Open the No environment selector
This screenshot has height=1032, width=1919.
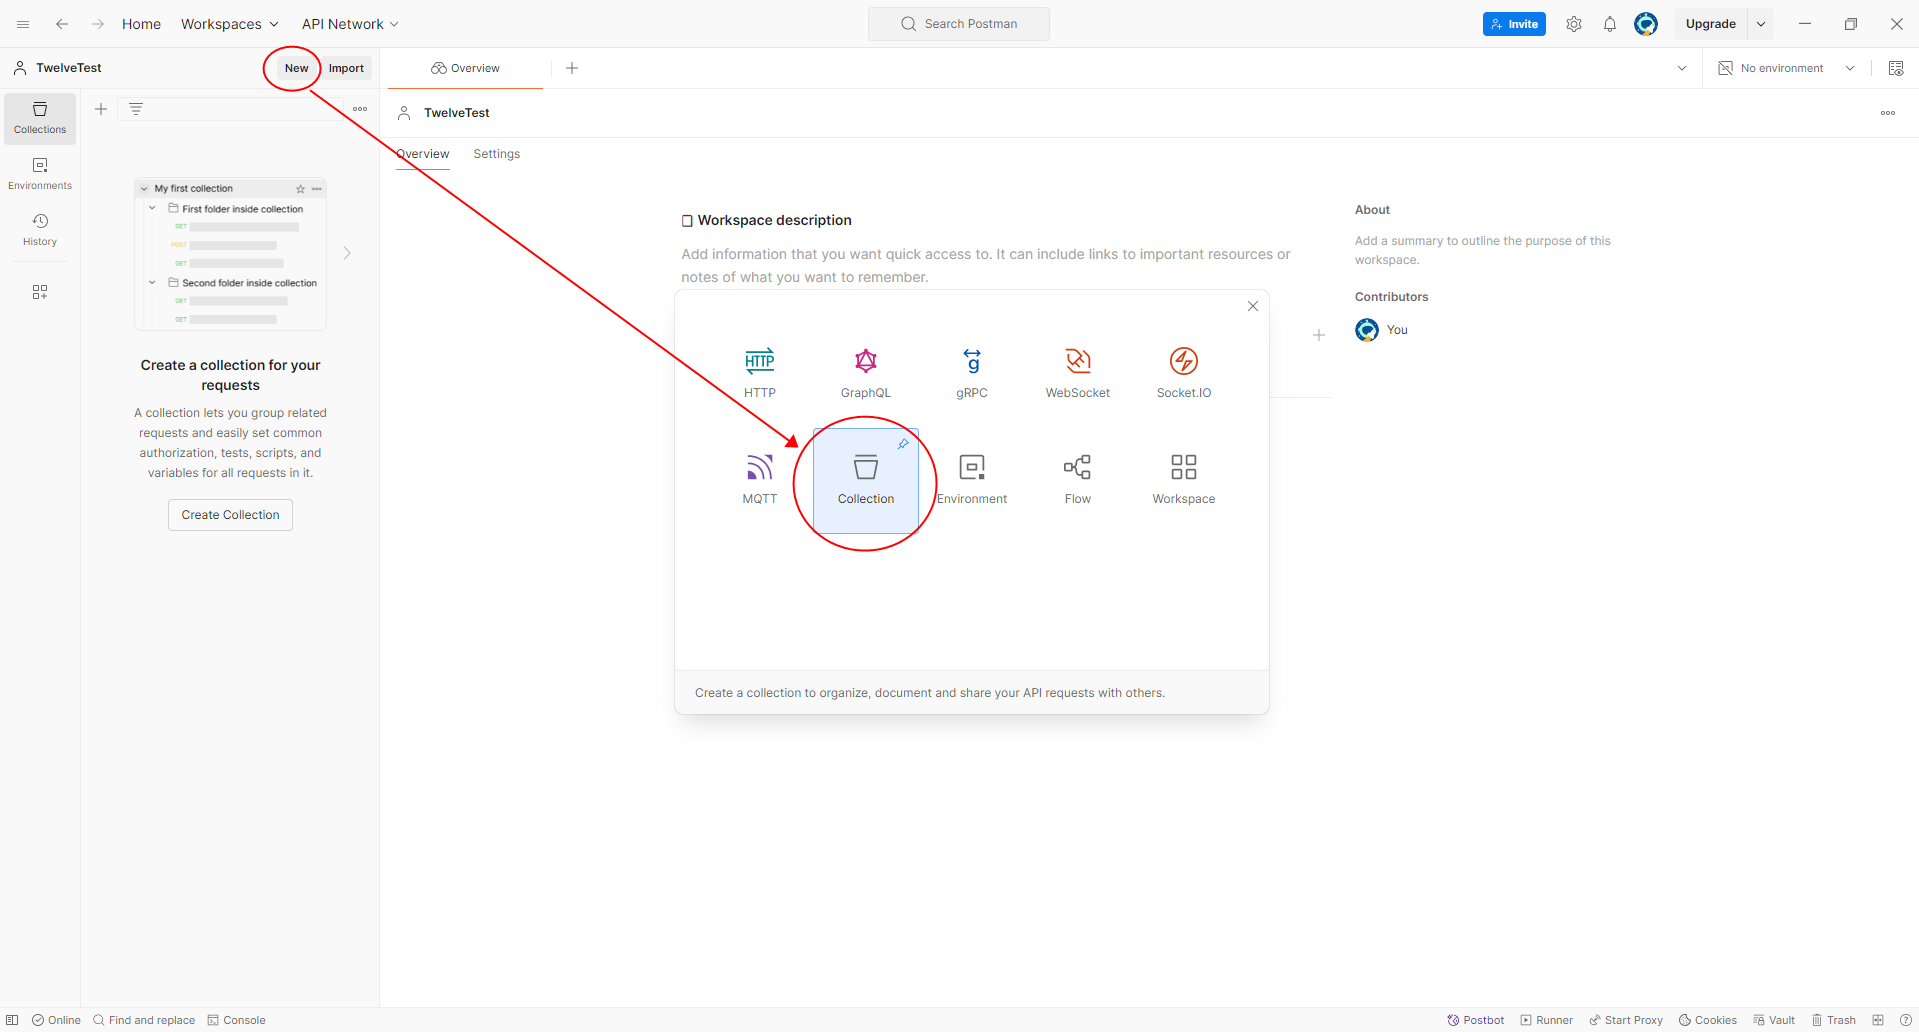click(x=1787, y=68)
